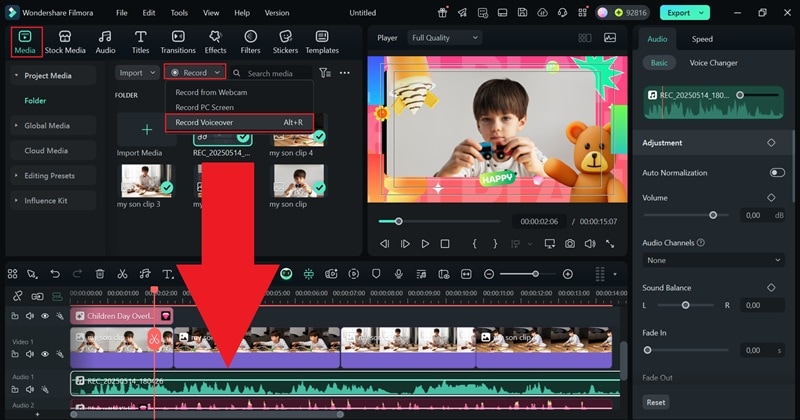The width and height of the screenshot is (800, 420).
Task: Open the Stickers tab
Action: pos(285,42)
